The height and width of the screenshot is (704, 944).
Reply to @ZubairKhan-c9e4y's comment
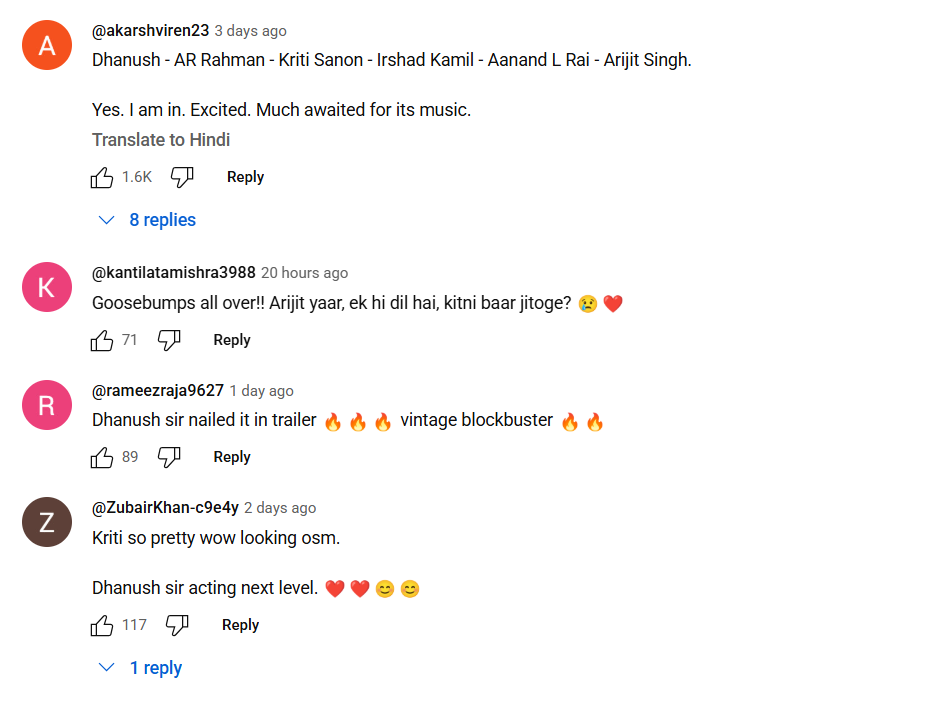240,625
